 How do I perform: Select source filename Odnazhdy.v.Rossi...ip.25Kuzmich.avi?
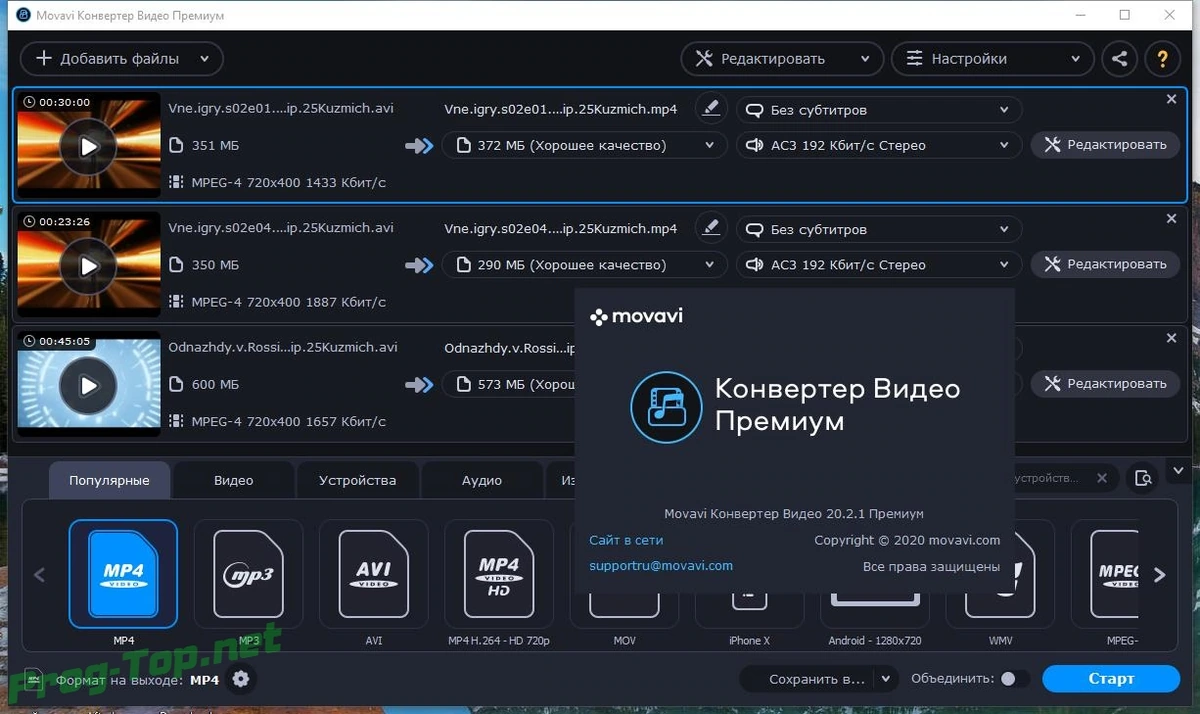(x=283, y=347)
